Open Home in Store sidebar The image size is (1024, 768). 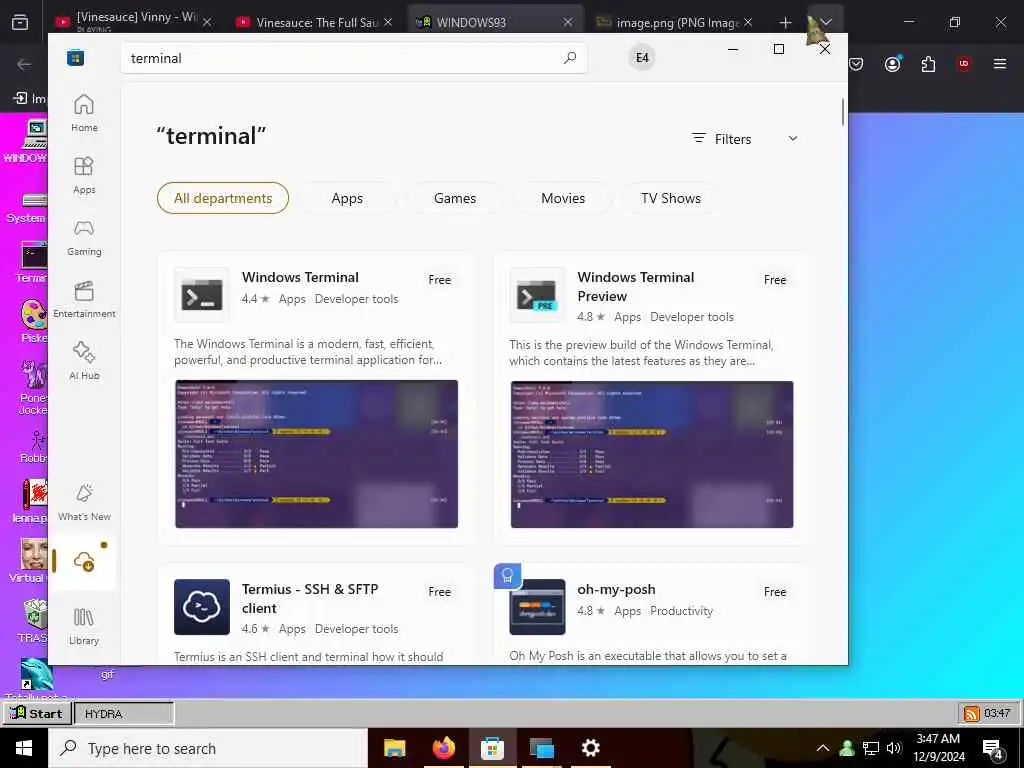tap(84, 113)
